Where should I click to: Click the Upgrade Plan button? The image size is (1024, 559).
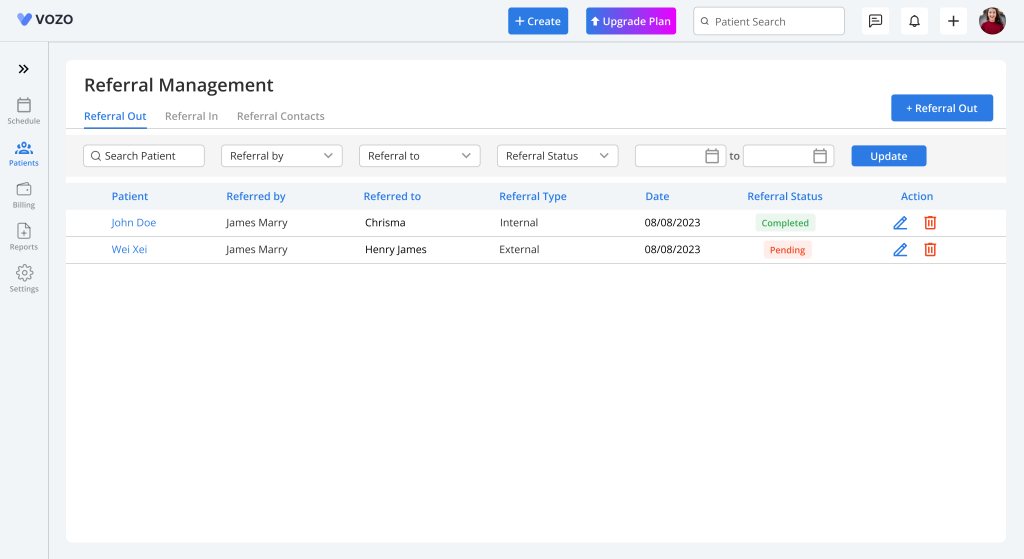(x=630, y=21)
